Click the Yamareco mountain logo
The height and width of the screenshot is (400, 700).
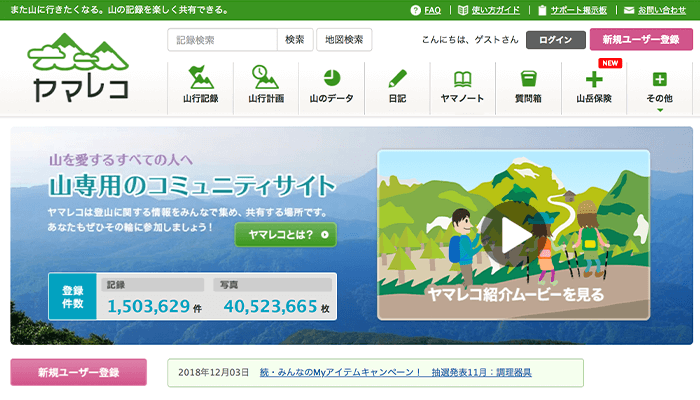pos(78,67)
